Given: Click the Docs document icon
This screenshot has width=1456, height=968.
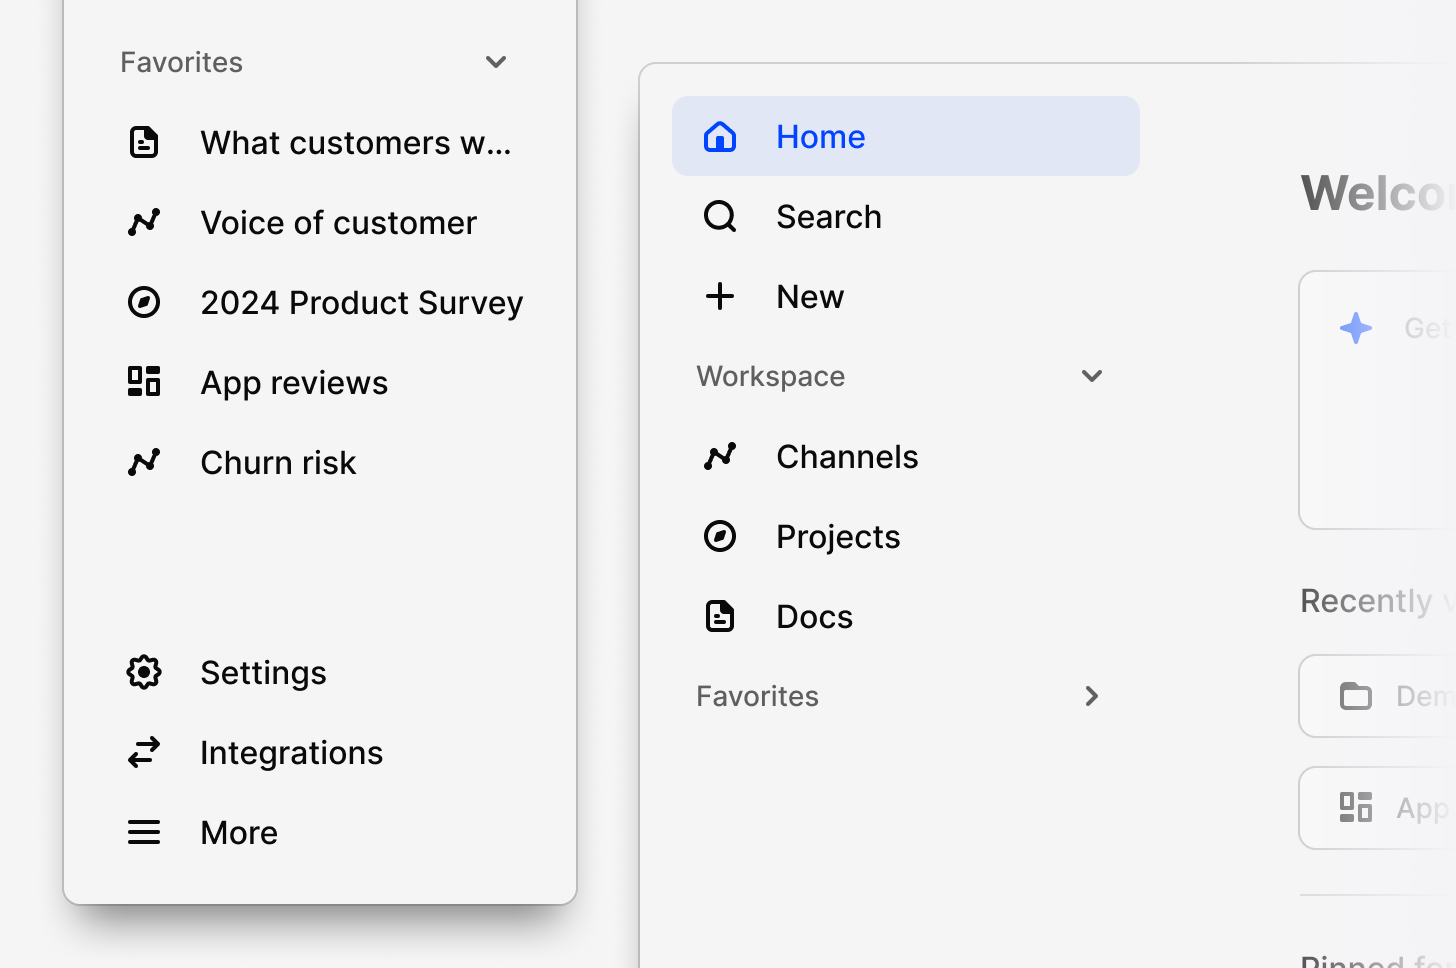Looking at the screenshot, I should click(720, 616).
